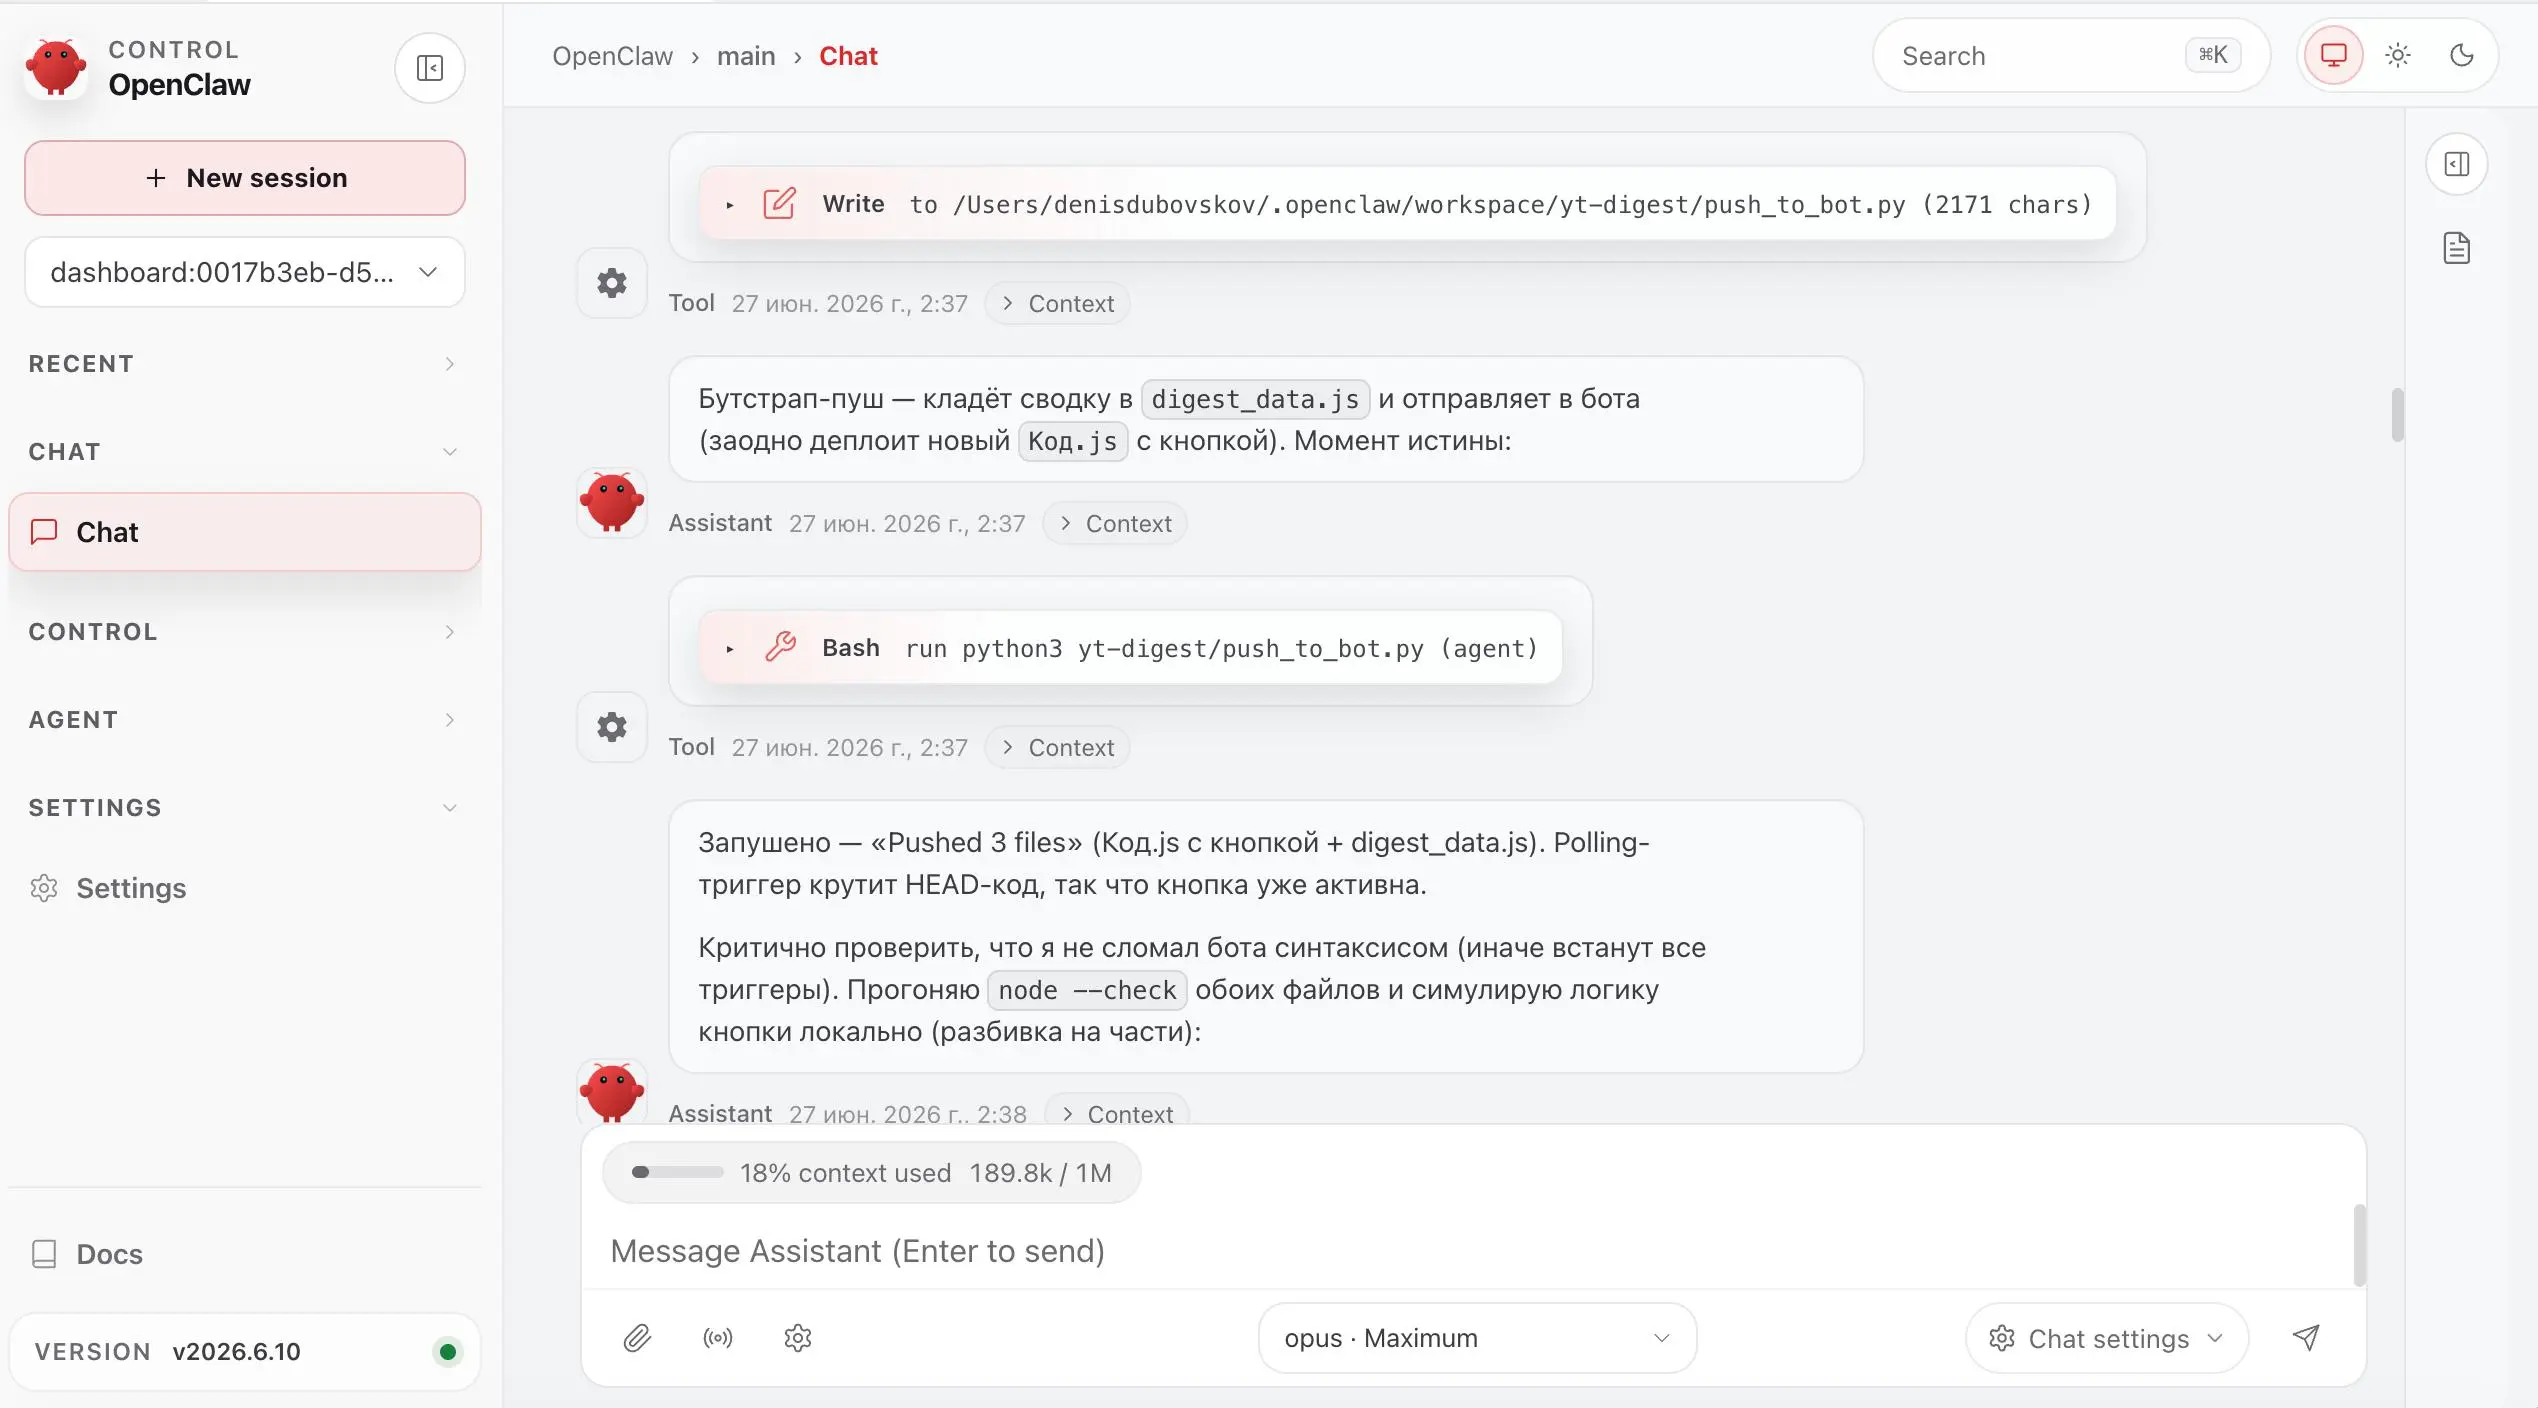Image resolution: width=2538 pixels, height=1408 pixels.
Task: Click the message box scrollbar
Action: pyautogui.click(x=2359, y=1246)
